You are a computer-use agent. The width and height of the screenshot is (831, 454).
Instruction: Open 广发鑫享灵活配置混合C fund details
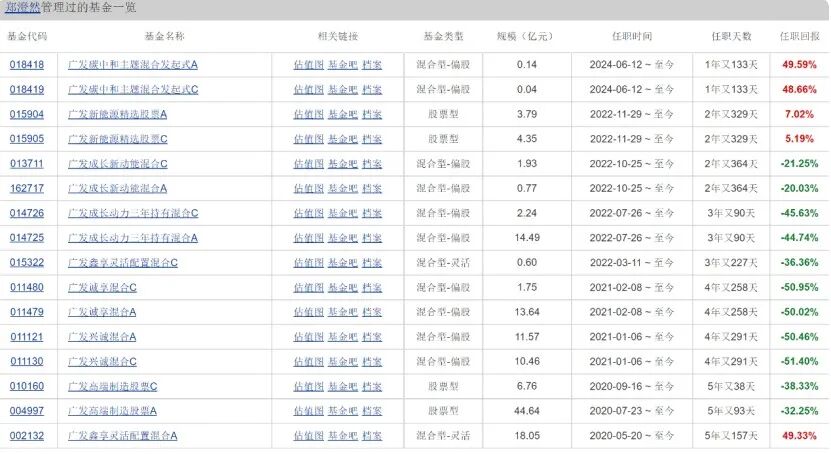point(123,263)
